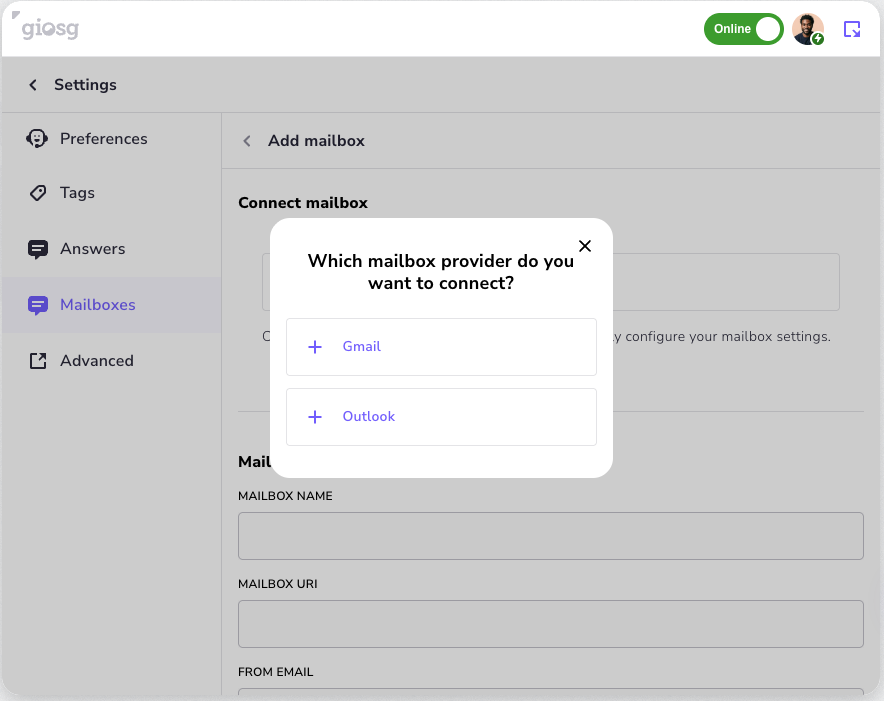The image size is (884, 701).
Task: Click the Mailboxes chat icon
Action: [x=36, y=304]
